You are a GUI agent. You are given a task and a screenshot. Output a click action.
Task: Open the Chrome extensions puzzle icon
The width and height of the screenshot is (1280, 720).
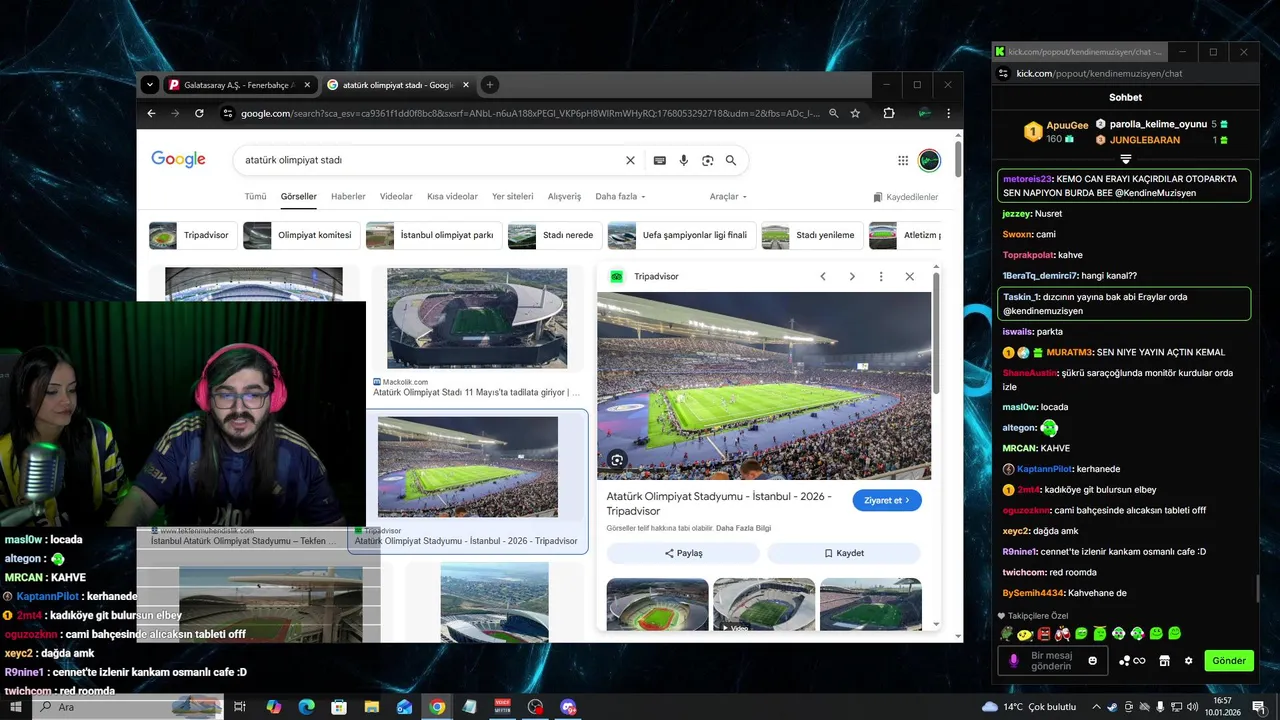pos(889,113)
